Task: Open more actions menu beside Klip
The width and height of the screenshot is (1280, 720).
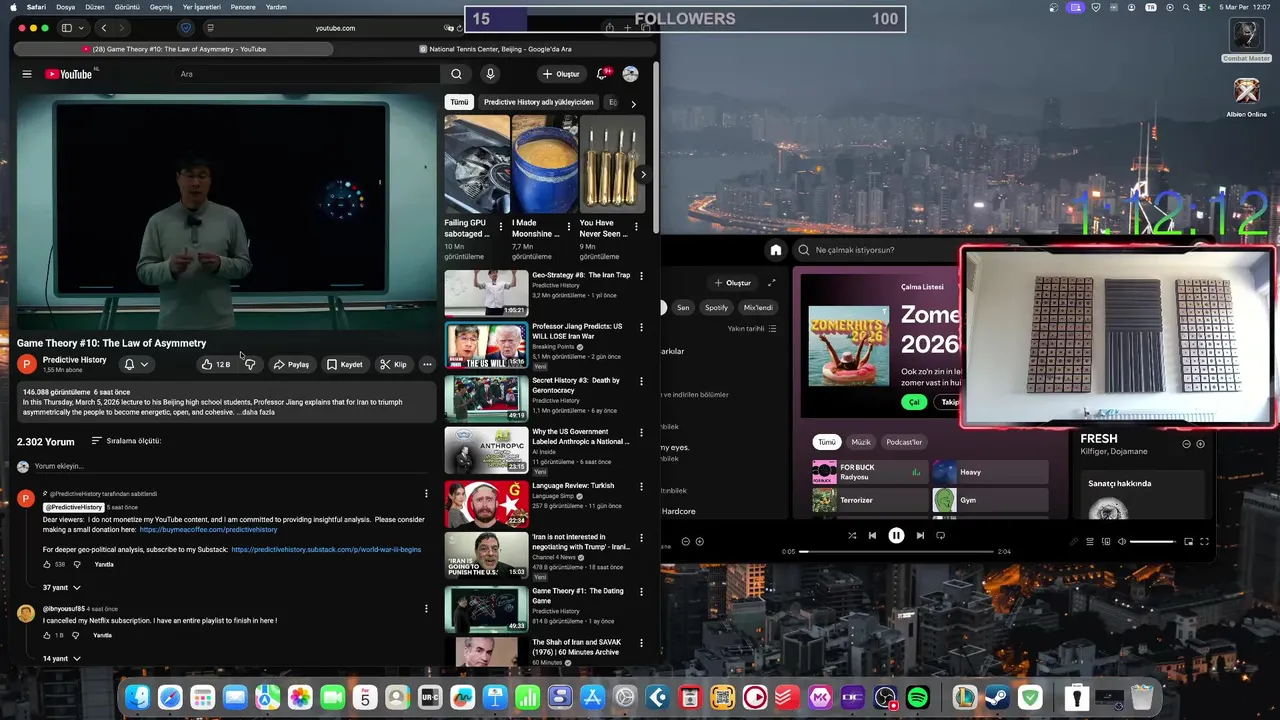Action: tap(427, 364)
